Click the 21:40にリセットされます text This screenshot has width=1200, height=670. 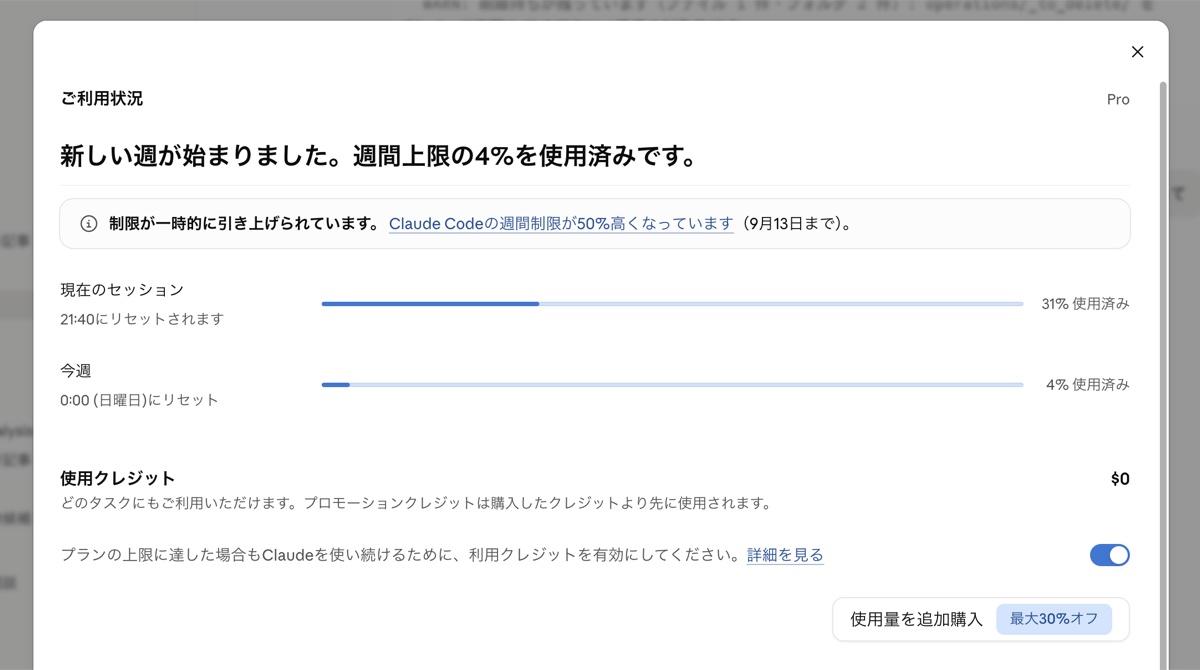pos(142,320)
